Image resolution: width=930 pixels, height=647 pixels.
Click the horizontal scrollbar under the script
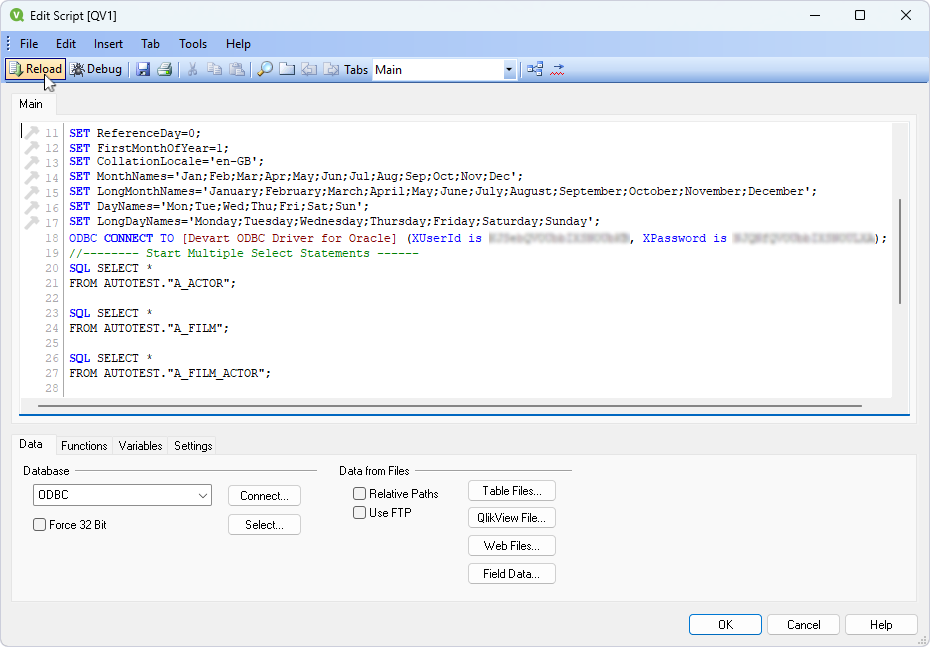coord(450,406)
